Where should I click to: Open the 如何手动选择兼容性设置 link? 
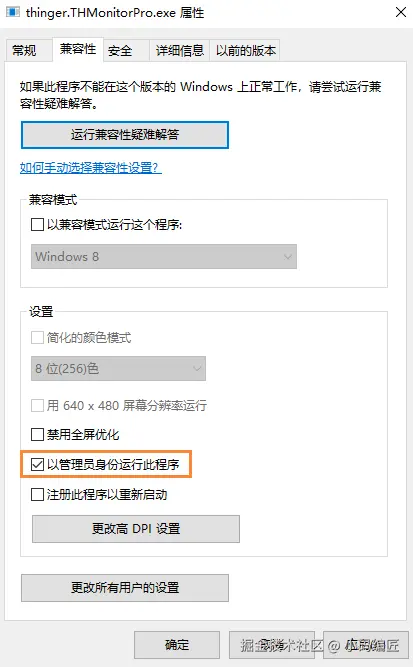(91, 167)
